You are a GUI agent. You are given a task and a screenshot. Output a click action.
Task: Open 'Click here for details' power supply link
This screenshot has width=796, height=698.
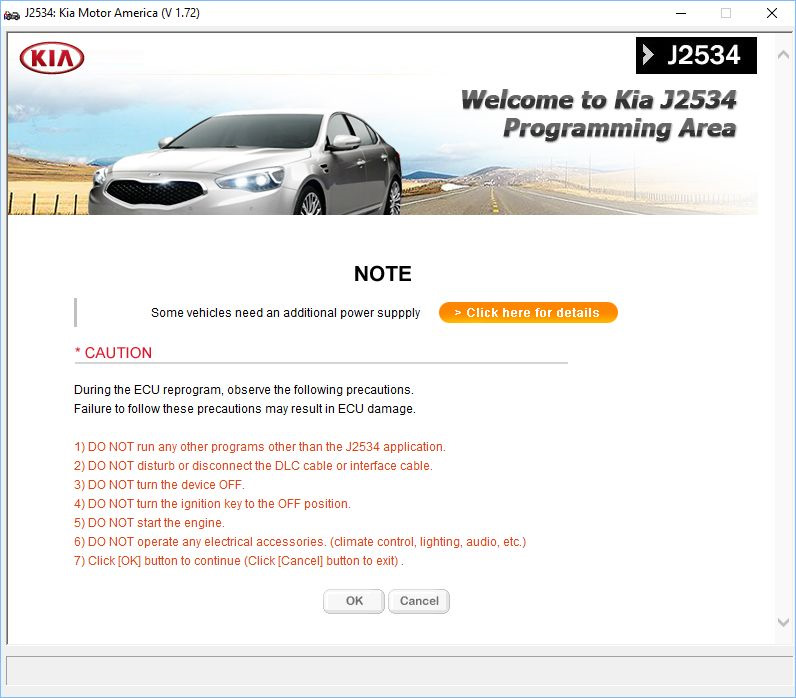[x=528, y=312]
